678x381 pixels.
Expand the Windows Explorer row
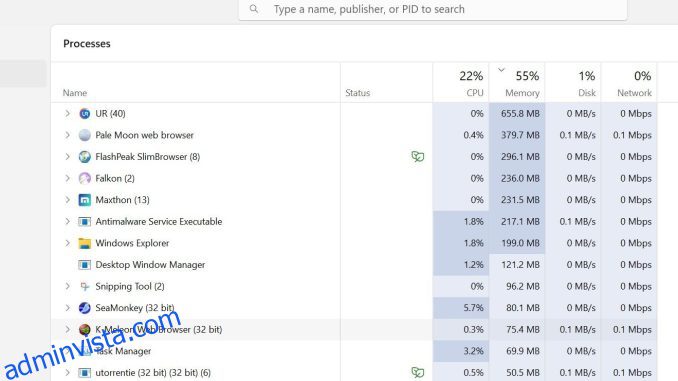tap(67, 243)
